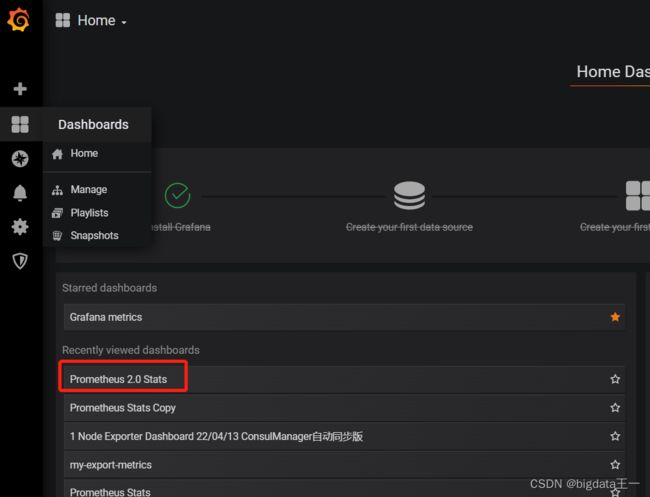Star the Prometheus Stats Copy dashboard
650x497 pixels.
615,407
